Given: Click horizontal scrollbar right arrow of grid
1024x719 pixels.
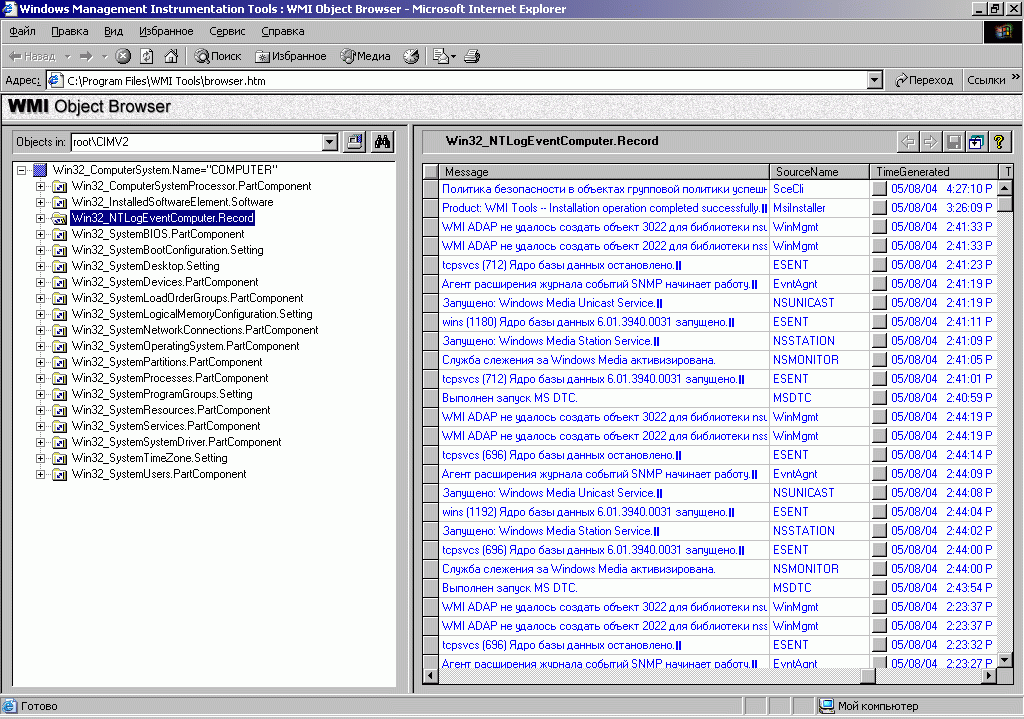Looking at the screenshot, I should point(990,676).
